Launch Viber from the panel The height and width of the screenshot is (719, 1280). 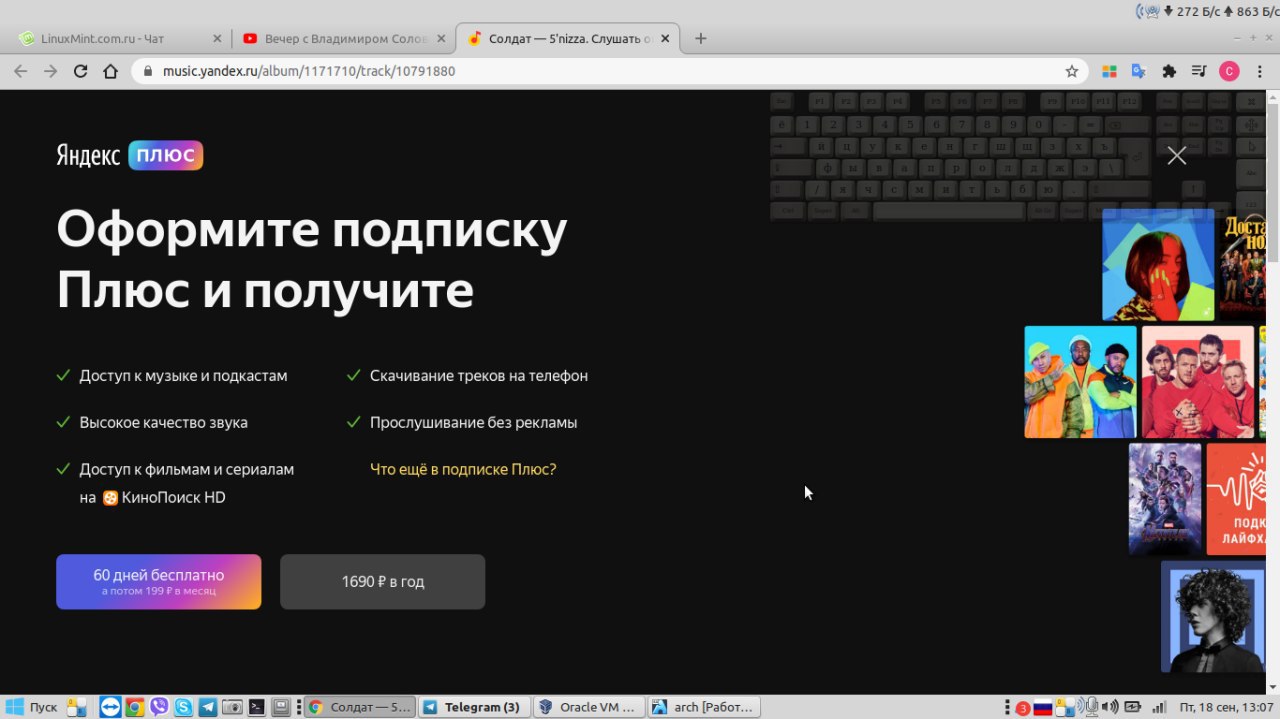[159, 707]
